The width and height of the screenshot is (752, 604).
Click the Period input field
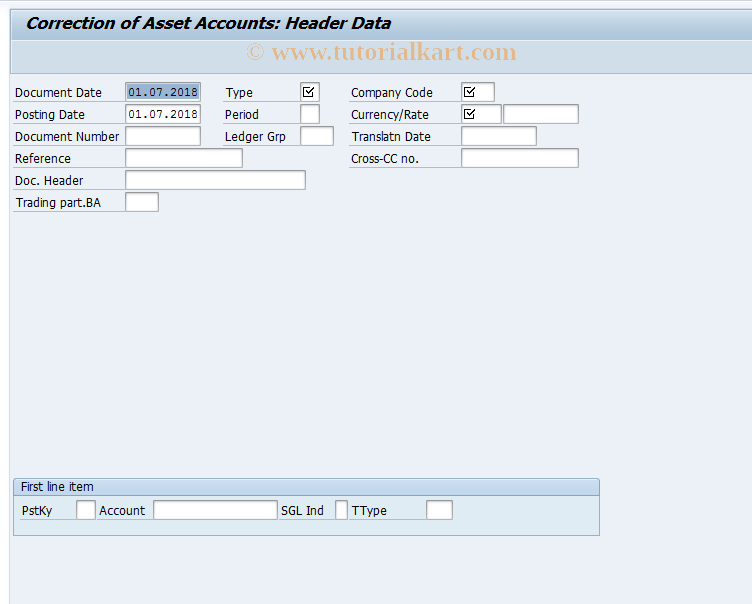310,114
